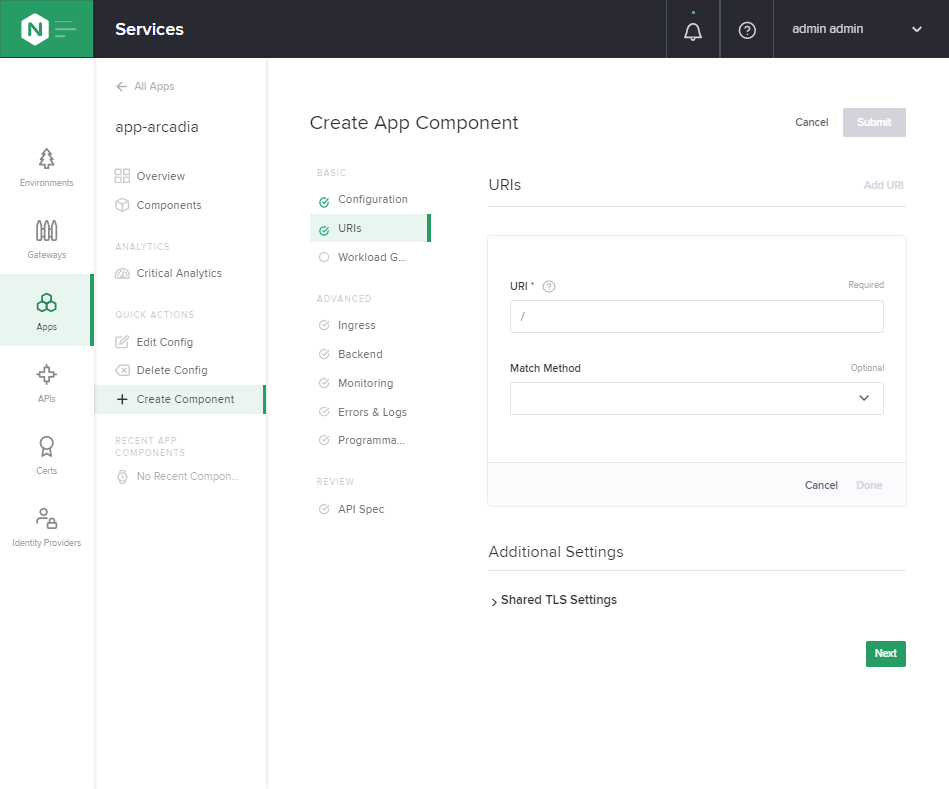Select the URIs step
The height and width of the screenshot is (789, 949).
click(x=370, y=228)
